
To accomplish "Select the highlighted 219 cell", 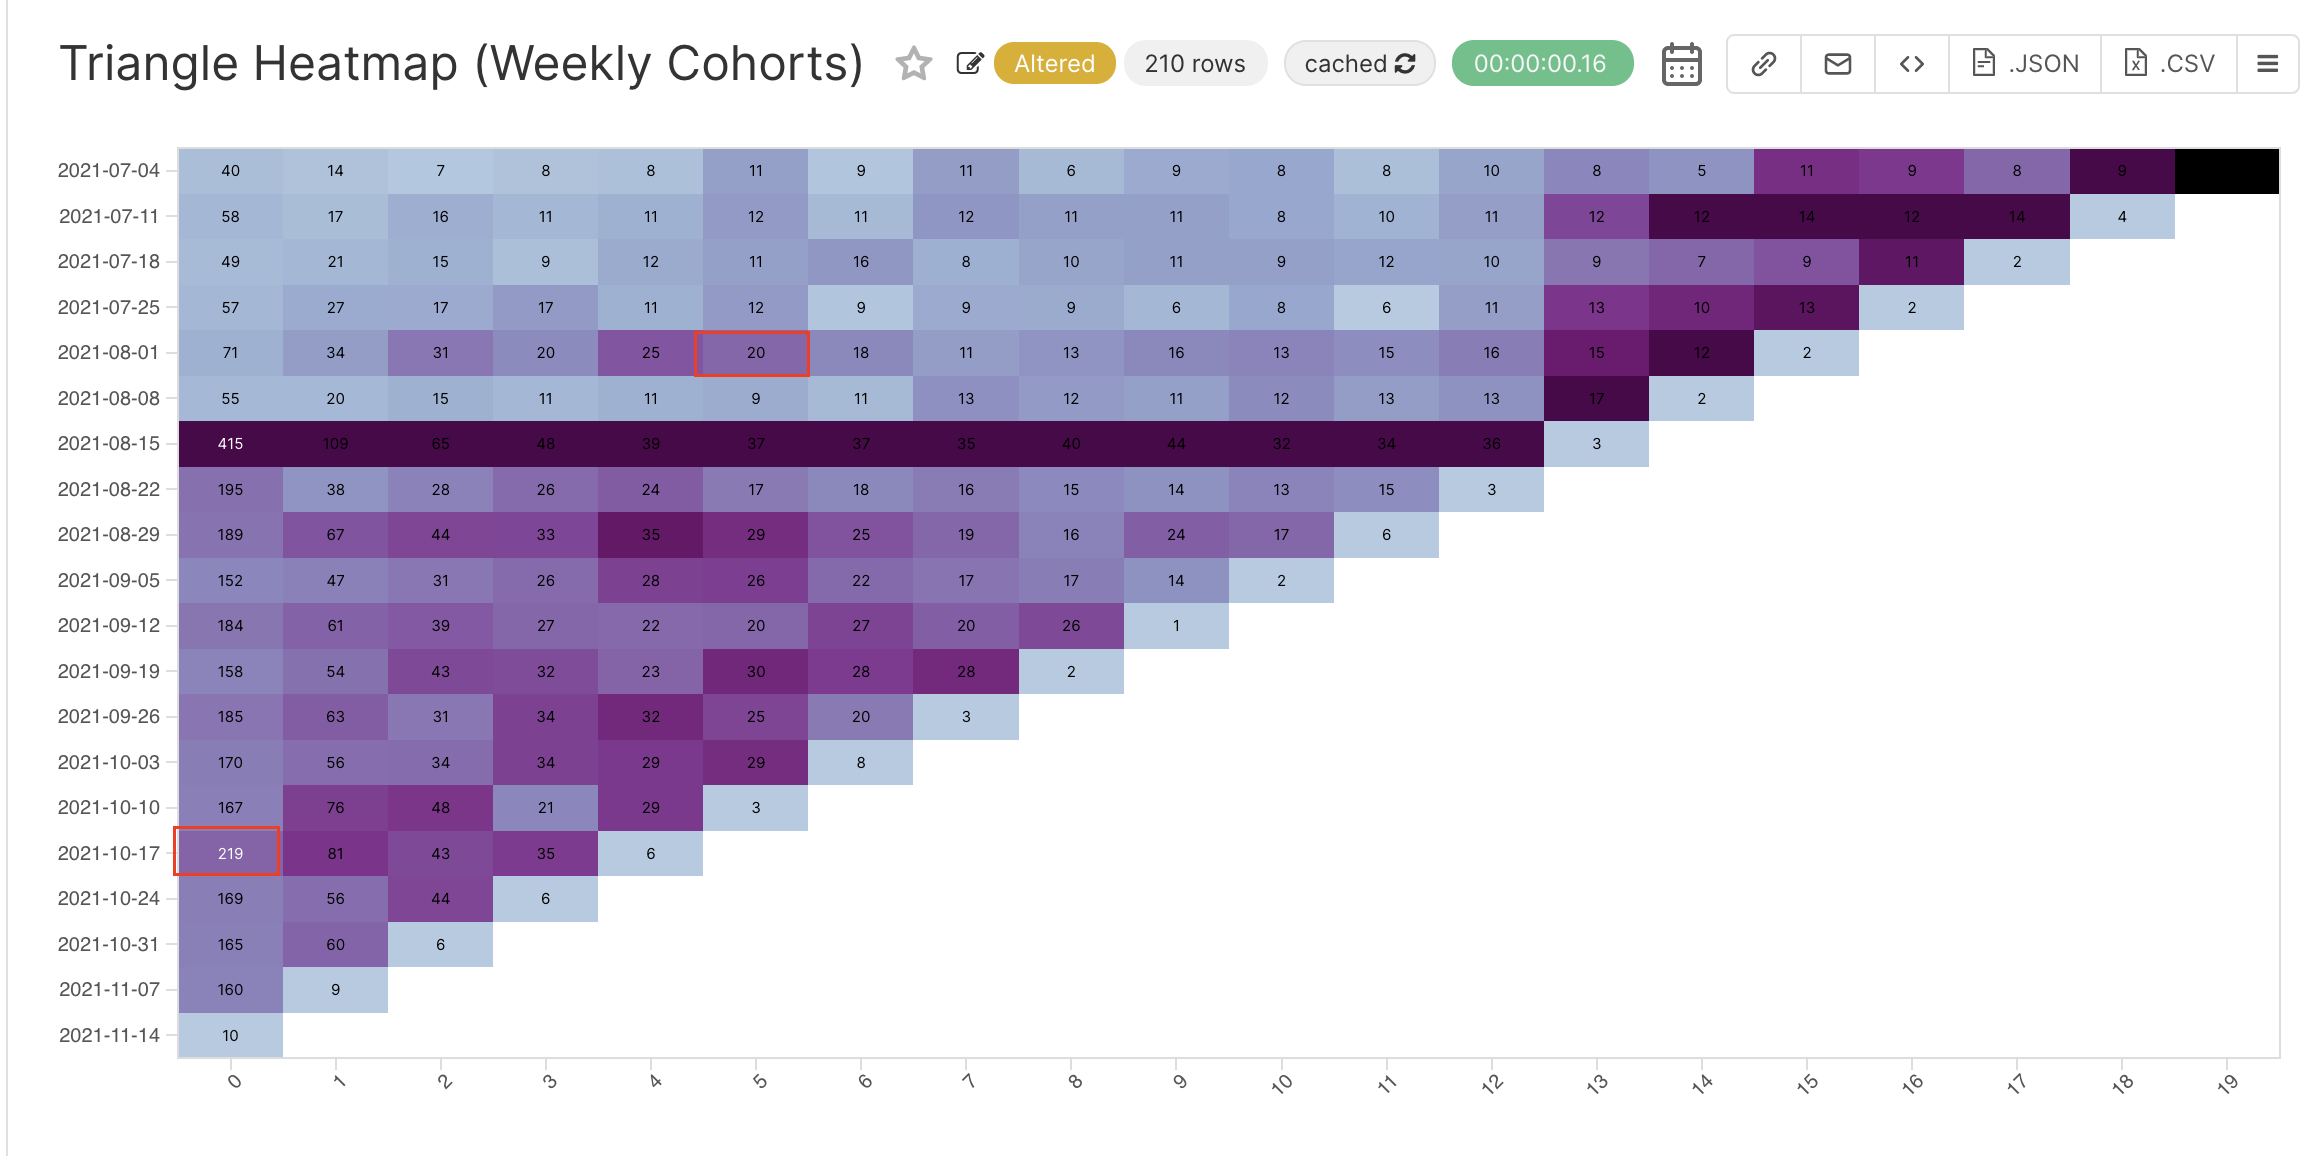I will click(x=228, y=853).
